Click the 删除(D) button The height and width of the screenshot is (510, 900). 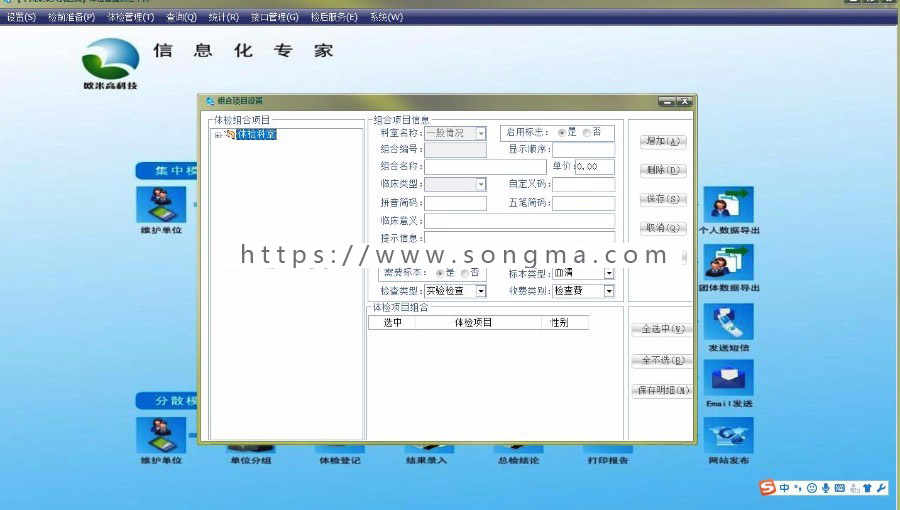pyautogui.click(x=663, y=170)
